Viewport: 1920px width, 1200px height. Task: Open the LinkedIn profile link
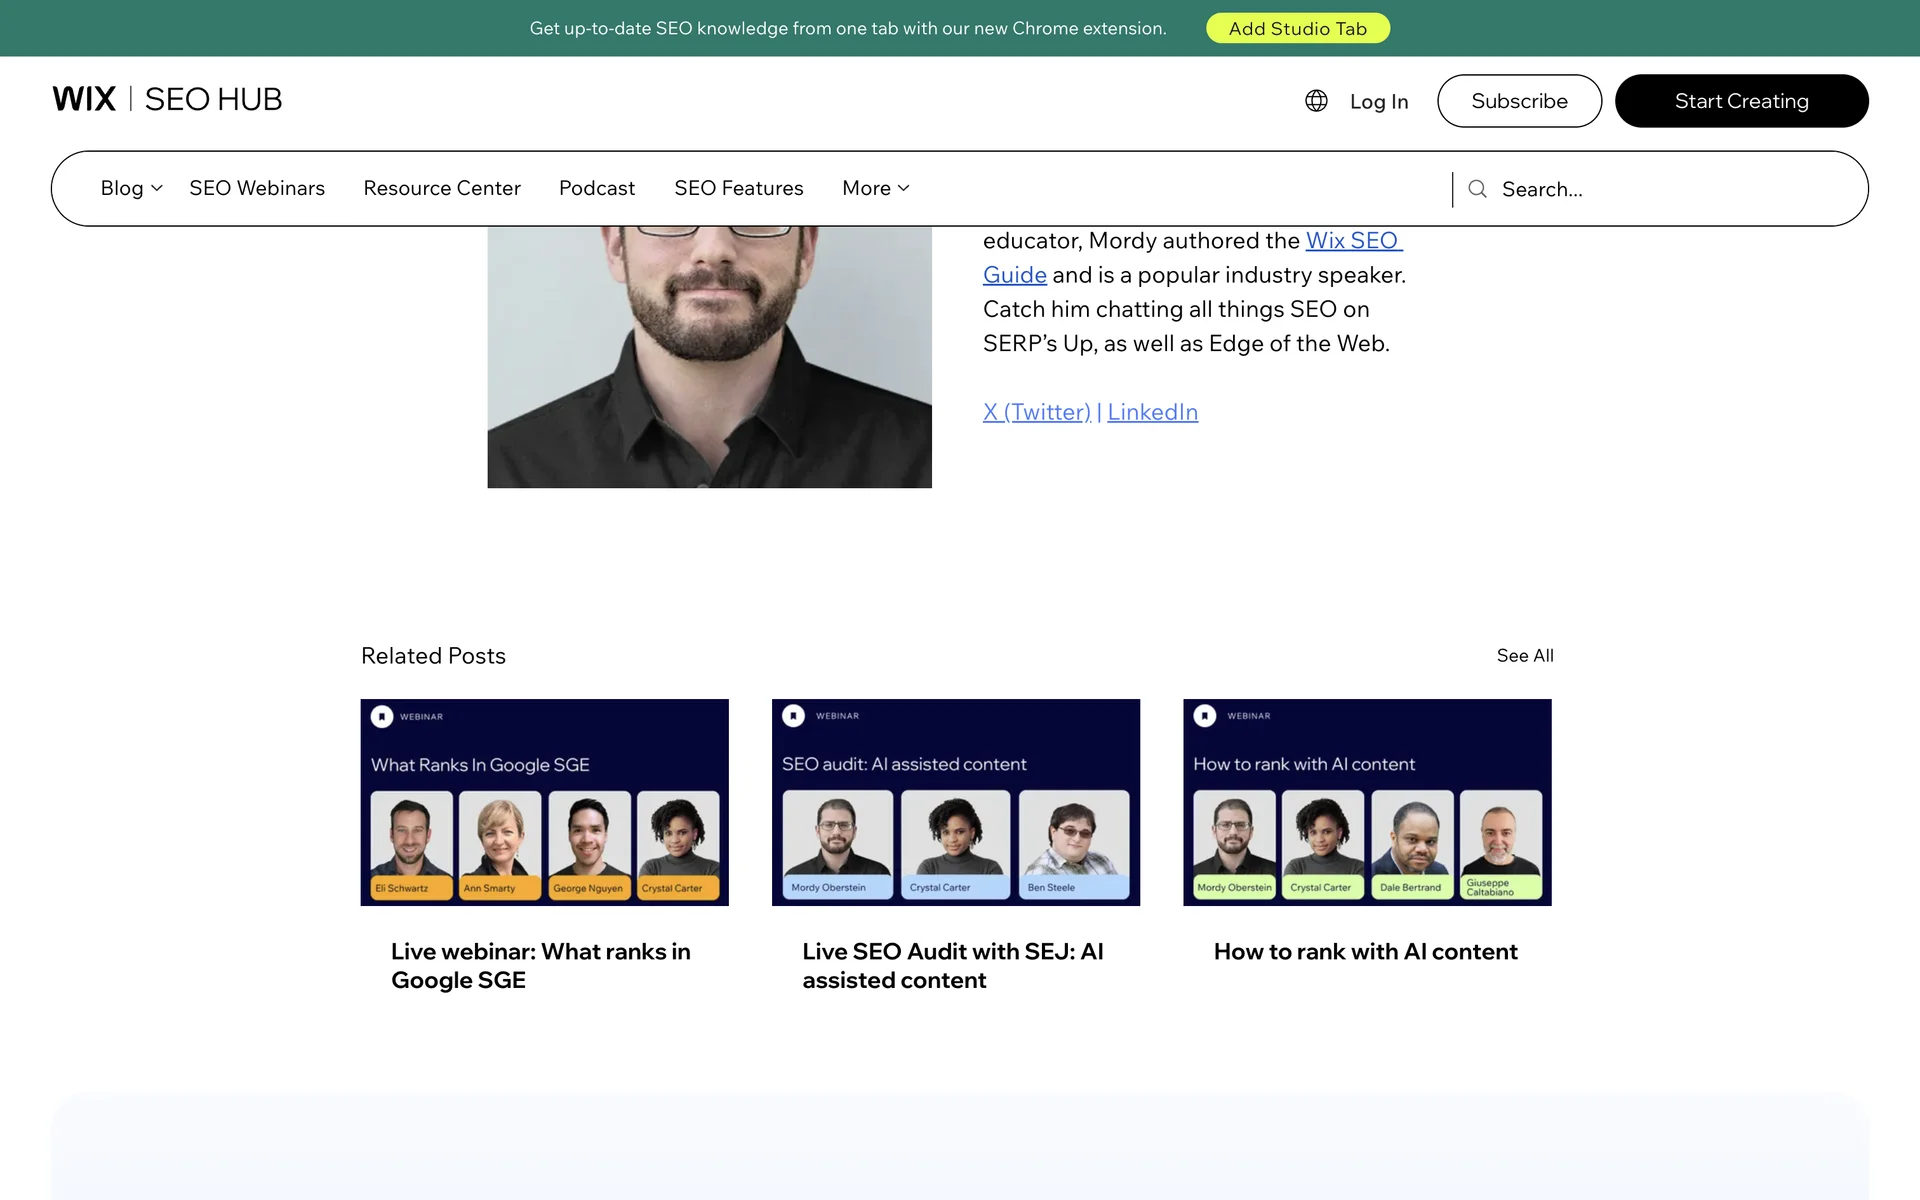pyautogui.click(x=1152, y=412)
